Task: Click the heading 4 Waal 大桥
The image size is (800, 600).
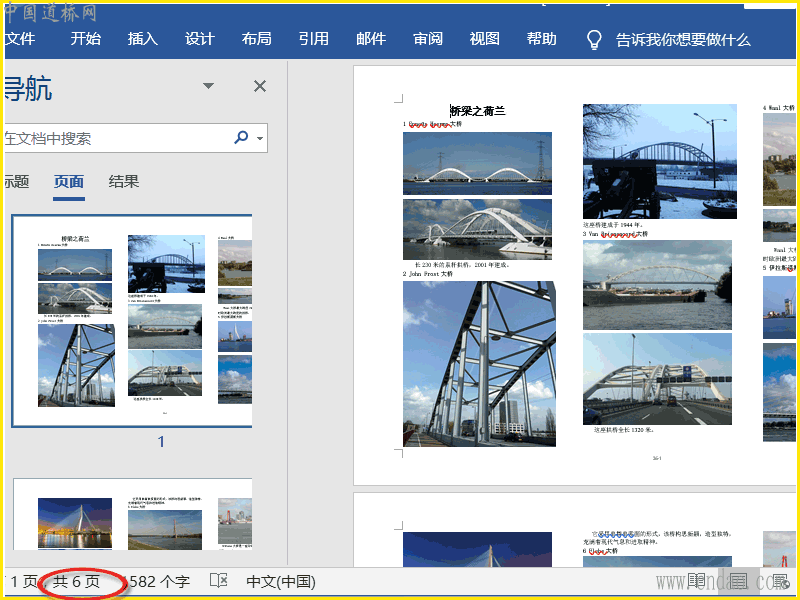Action: pos(779,108)
